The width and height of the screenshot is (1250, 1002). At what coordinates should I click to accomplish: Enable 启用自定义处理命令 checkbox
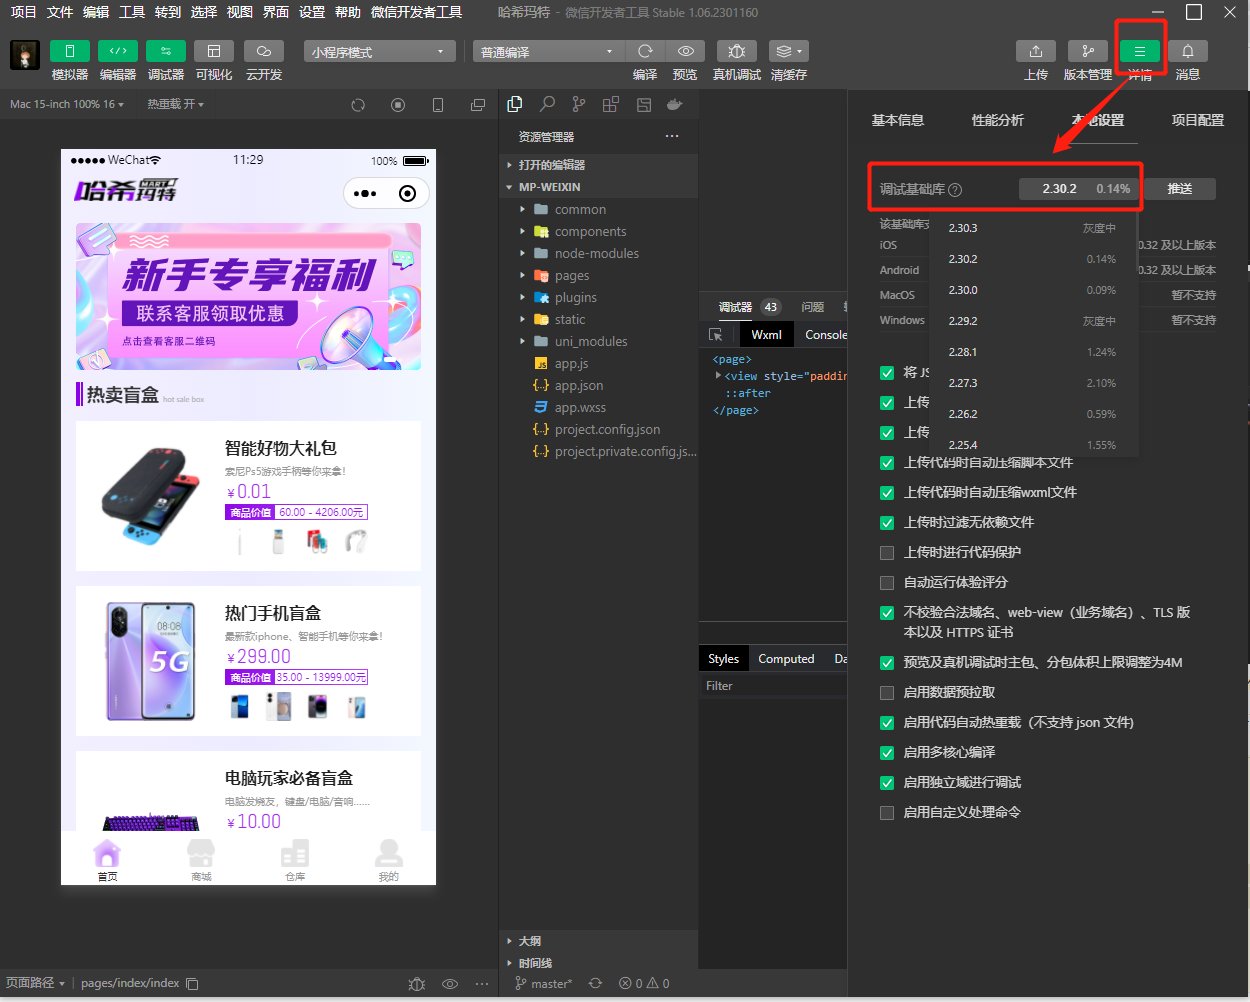tap(887, 813)
